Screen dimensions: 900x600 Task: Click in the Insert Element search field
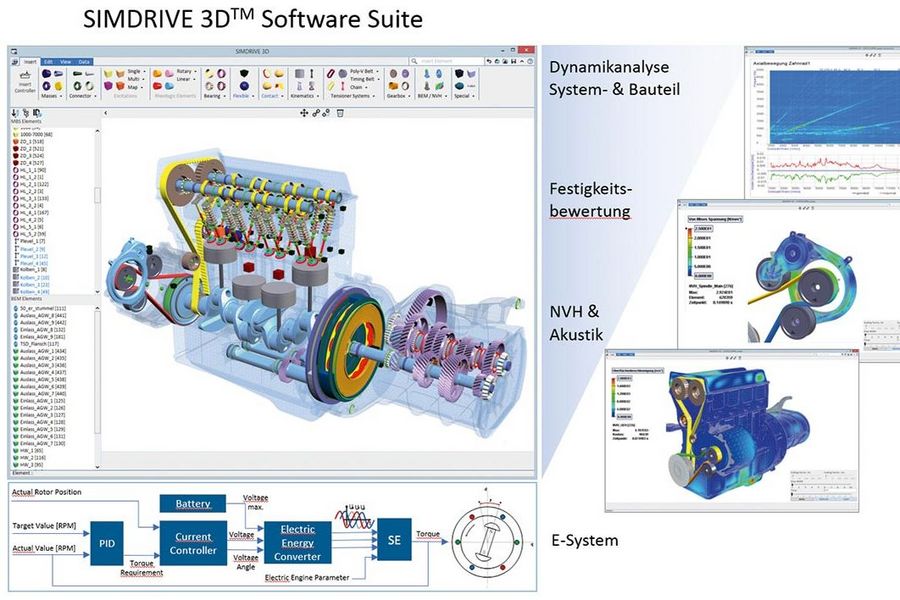tap(447, 61)
